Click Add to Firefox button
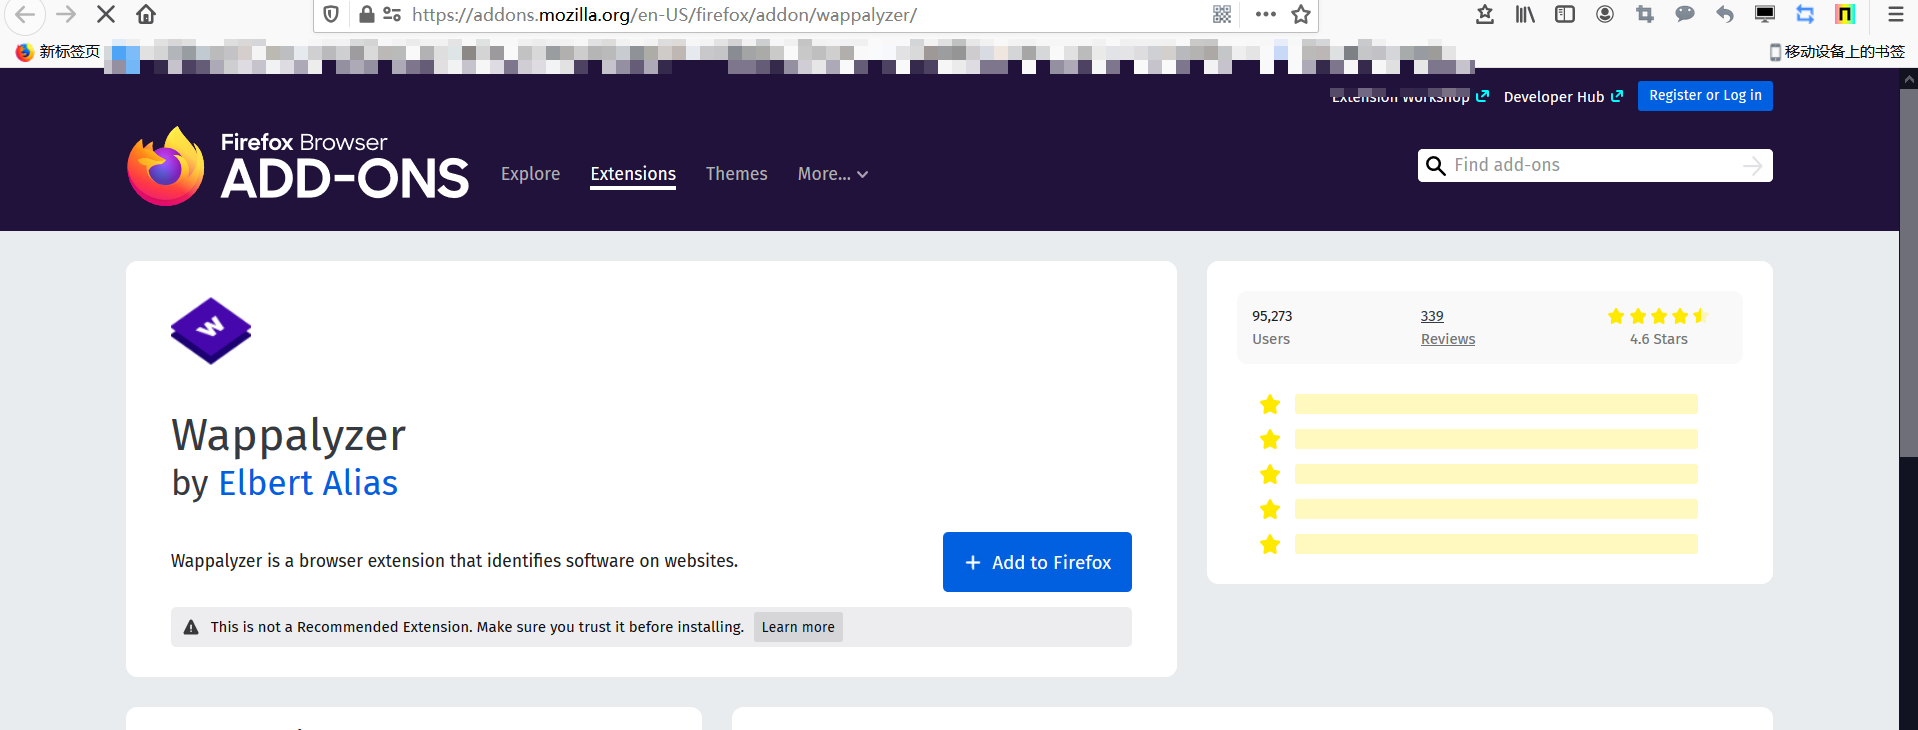Image resolution: width=1918 pixels, height=730 pixels. click(x=1037, y=562)
